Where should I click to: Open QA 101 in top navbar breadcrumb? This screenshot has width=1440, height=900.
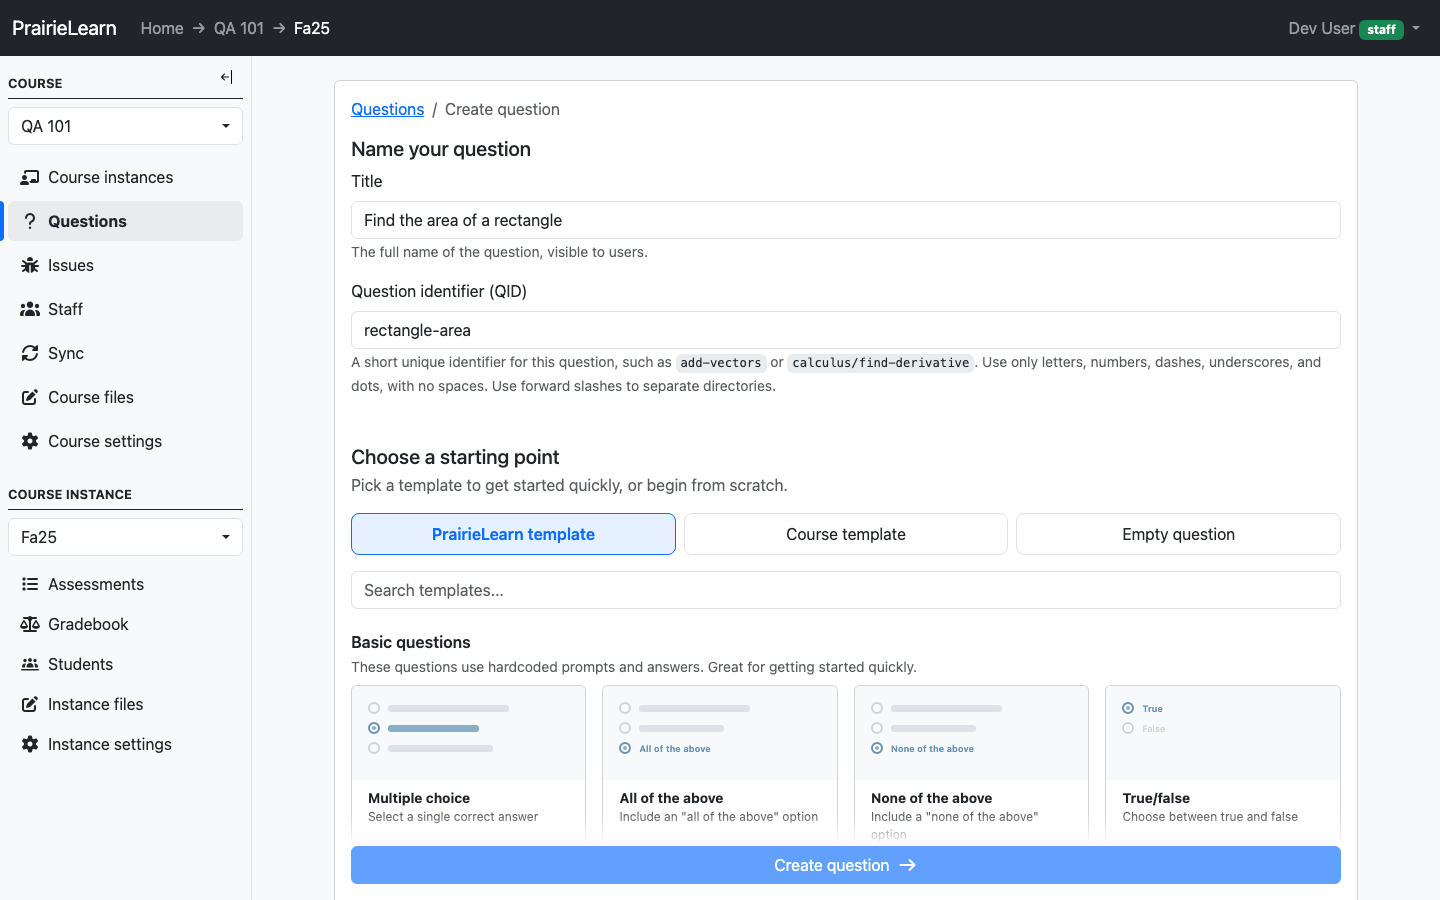tap(239, 28)
